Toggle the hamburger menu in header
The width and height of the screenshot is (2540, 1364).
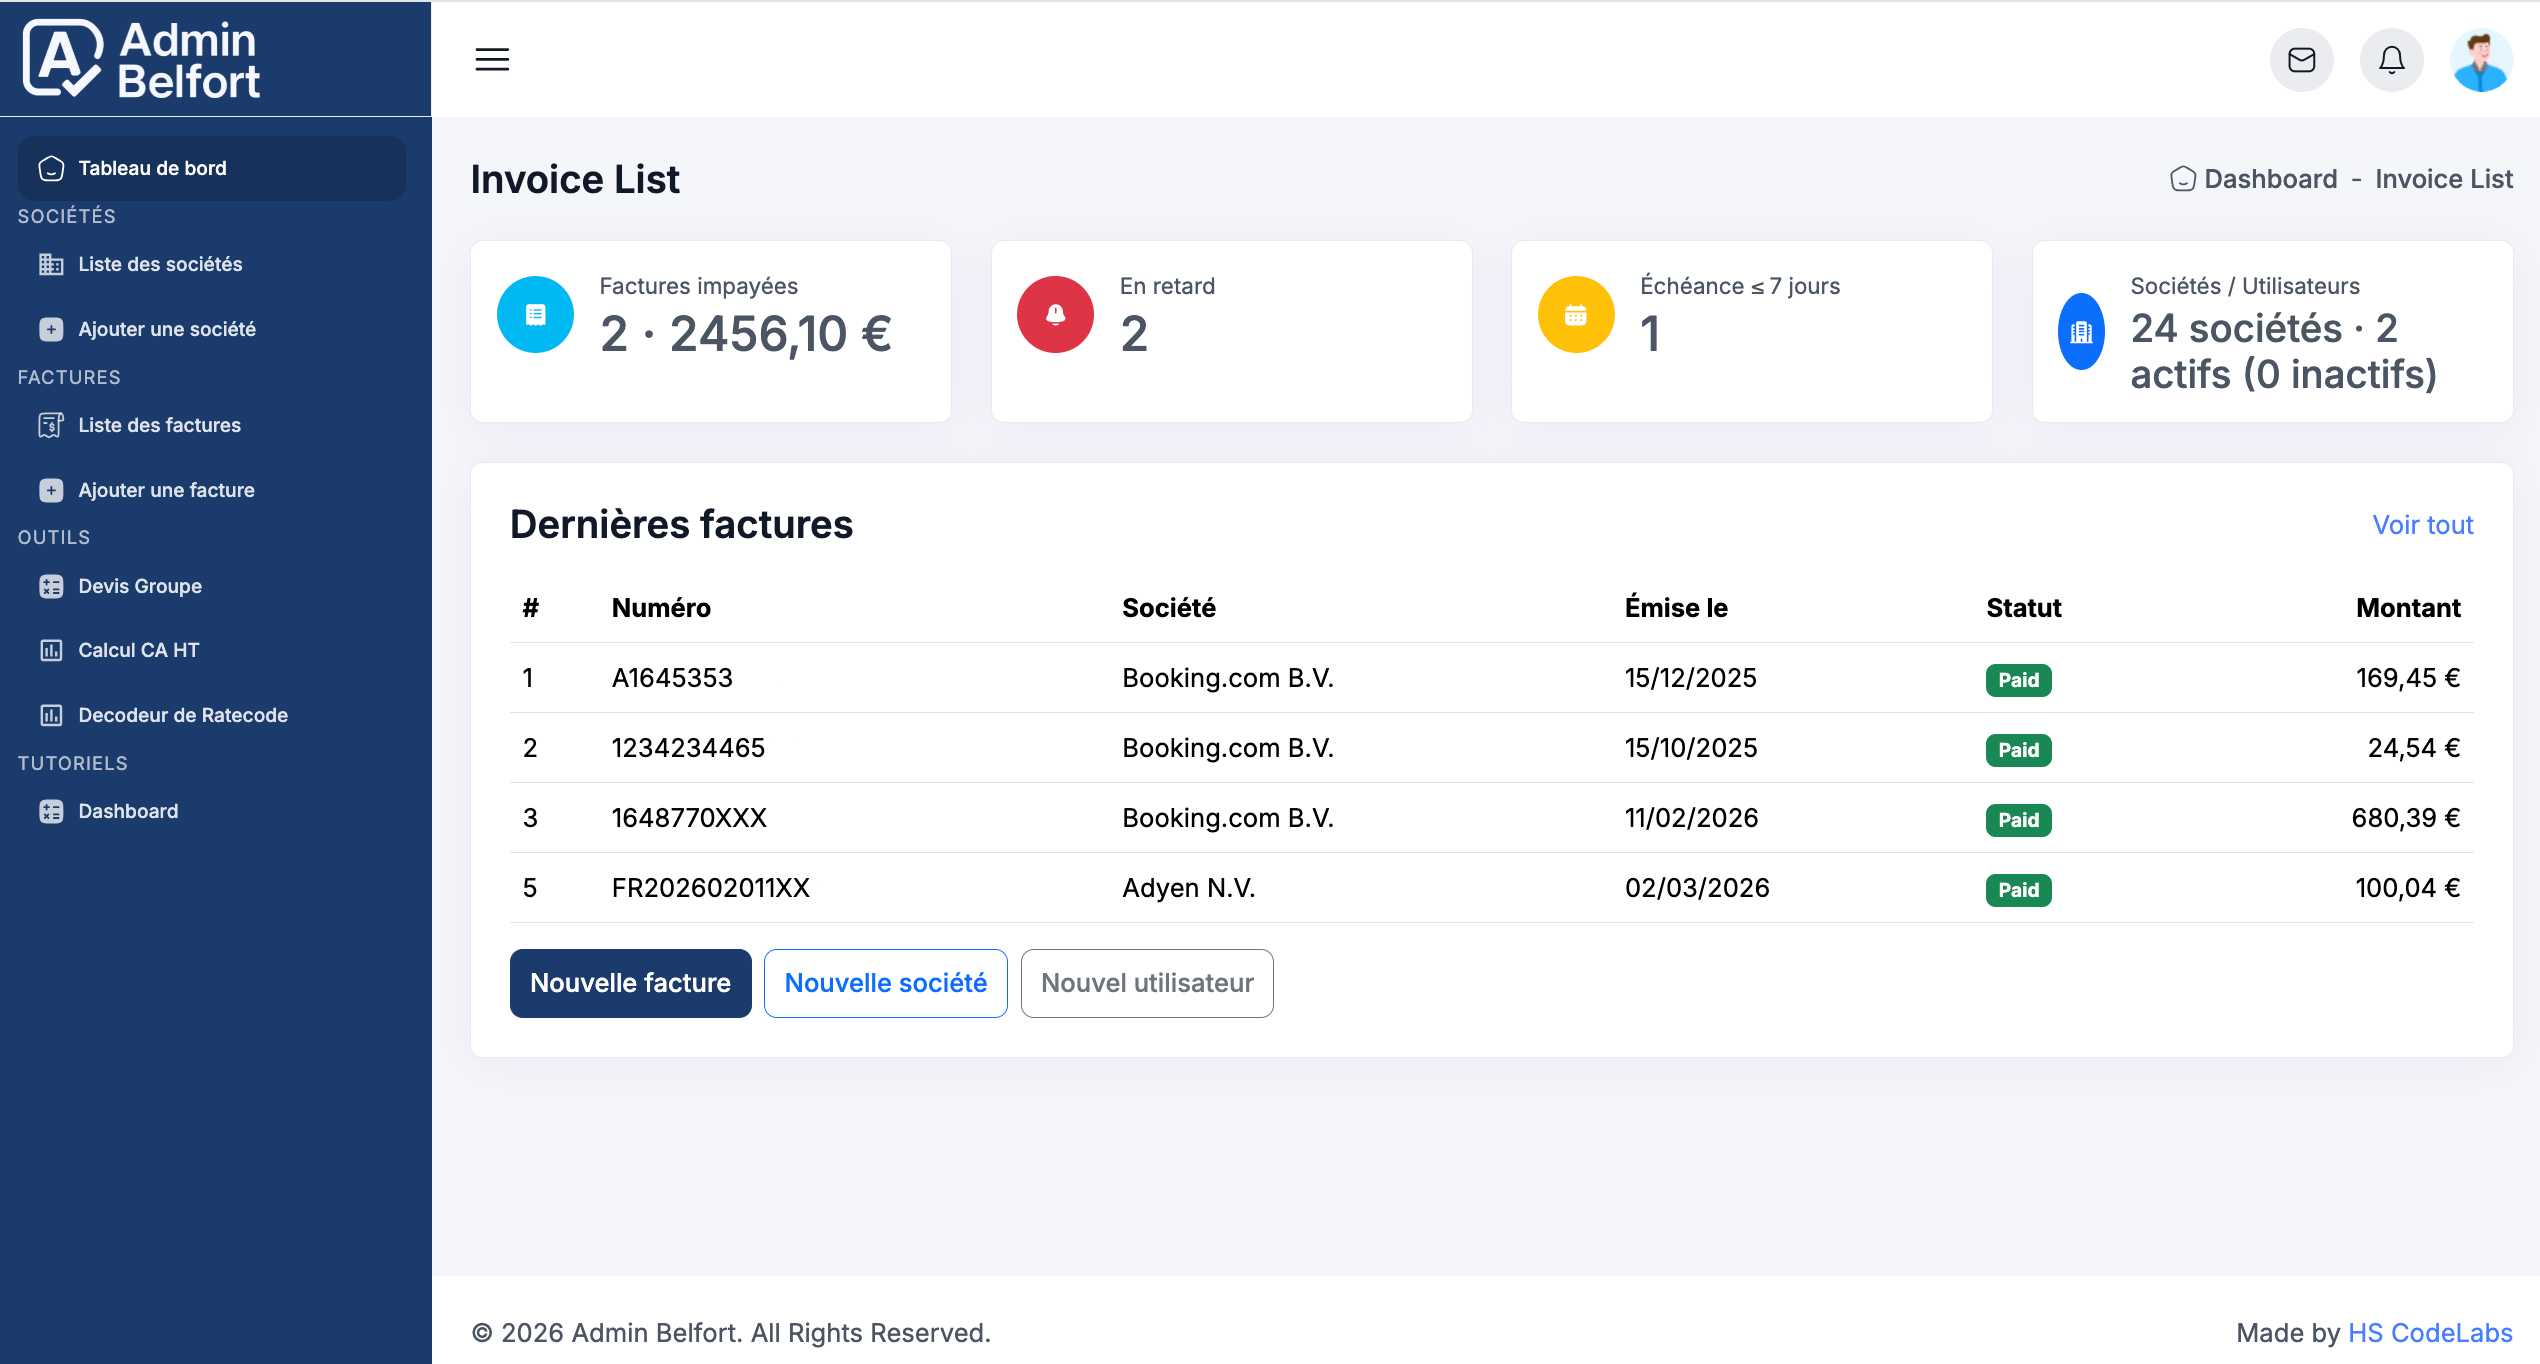point(491,60)
